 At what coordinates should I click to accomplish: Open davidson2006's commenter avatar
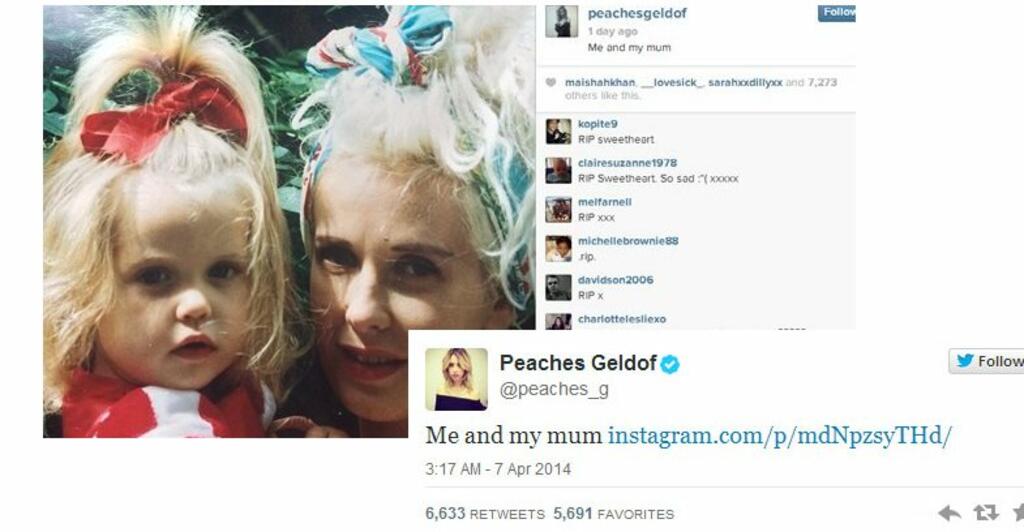point(558,288)
